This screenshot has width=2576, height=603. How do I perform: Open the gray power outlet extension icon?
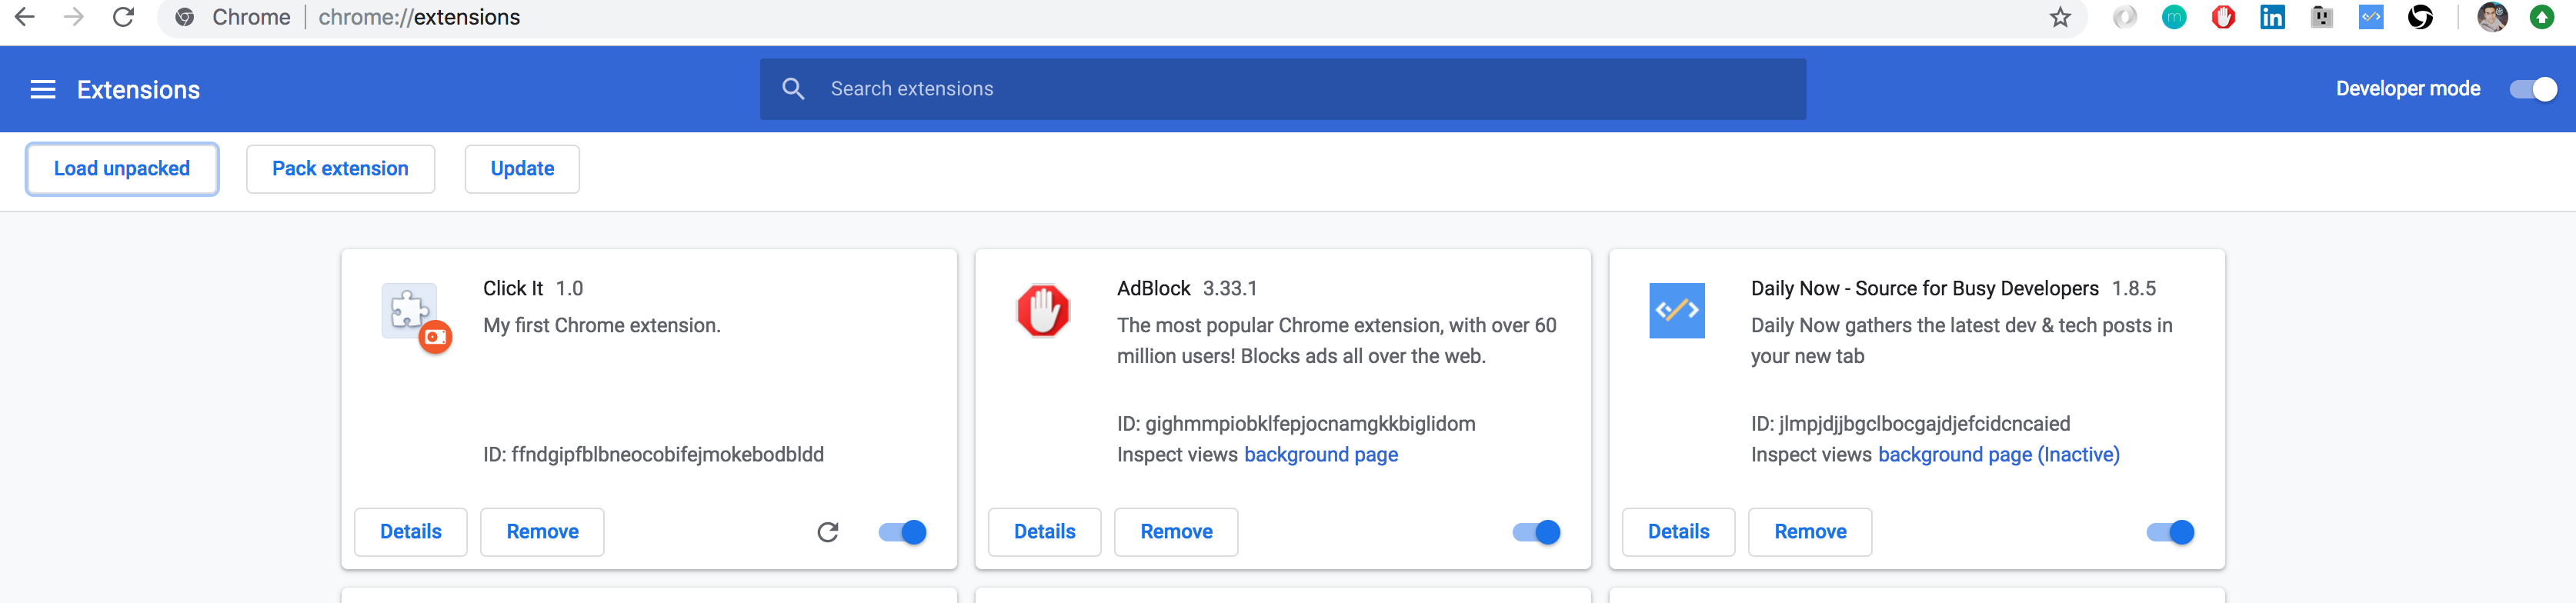(x=2322, y=17)
